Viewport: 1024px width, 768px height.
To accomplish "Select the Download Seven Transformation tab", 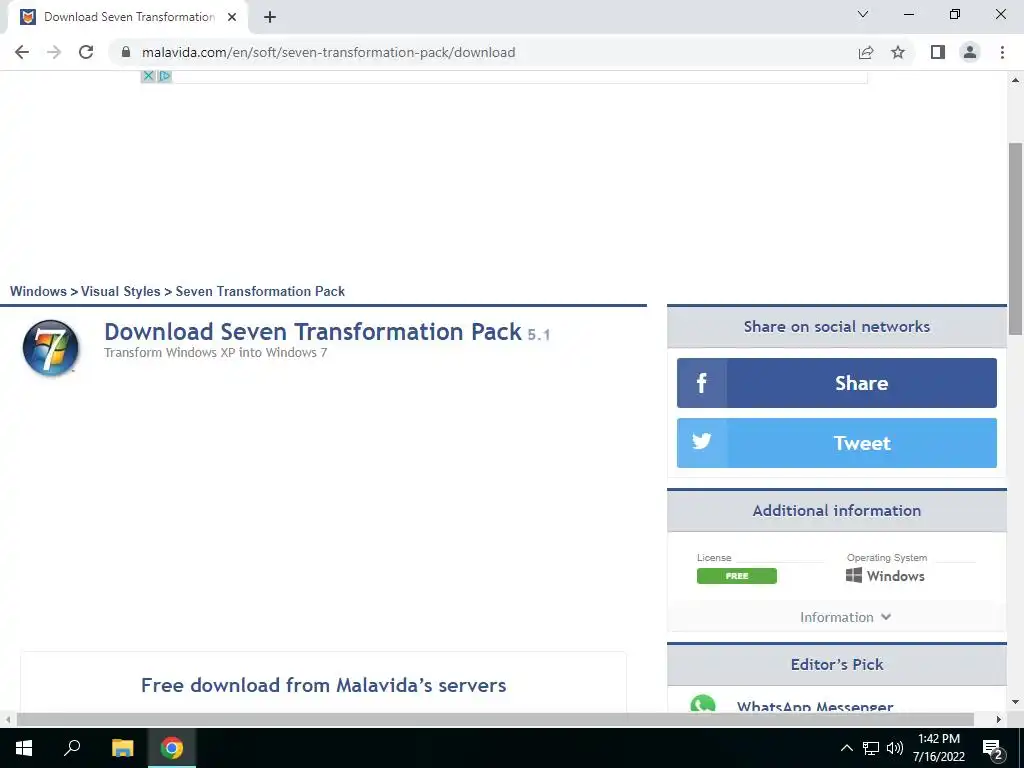I will [x=128, y=18].
